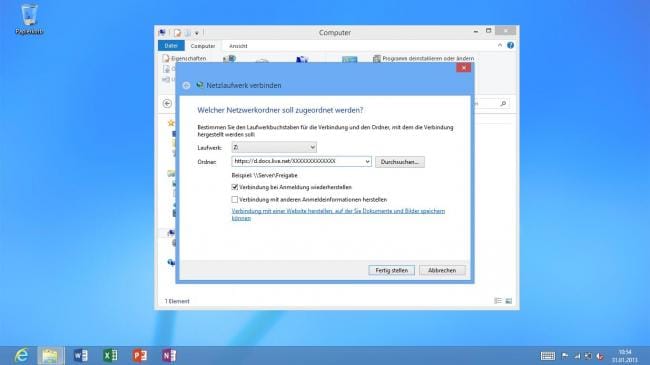
Task: Show taskbar clock and date
Action: click(x=624, y=356)
